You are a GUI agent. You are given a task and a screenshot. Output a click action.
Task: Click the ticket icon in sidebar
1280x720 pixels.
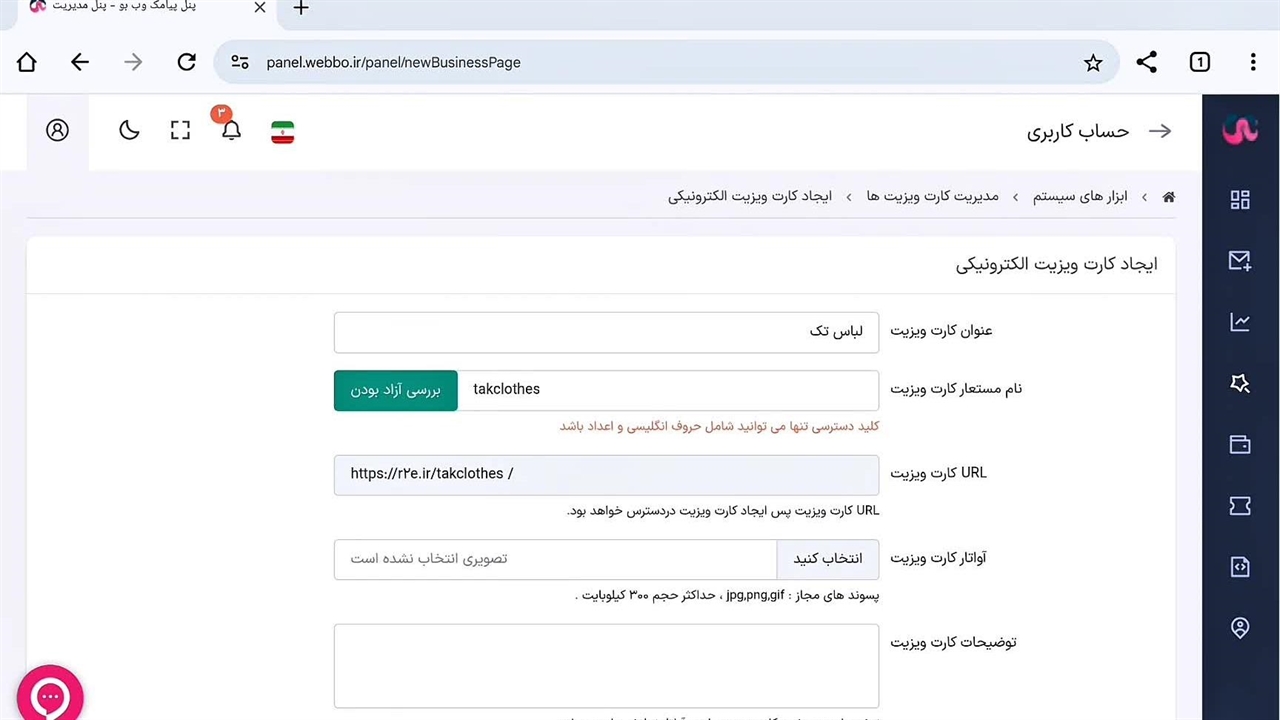click(1240, 506)
